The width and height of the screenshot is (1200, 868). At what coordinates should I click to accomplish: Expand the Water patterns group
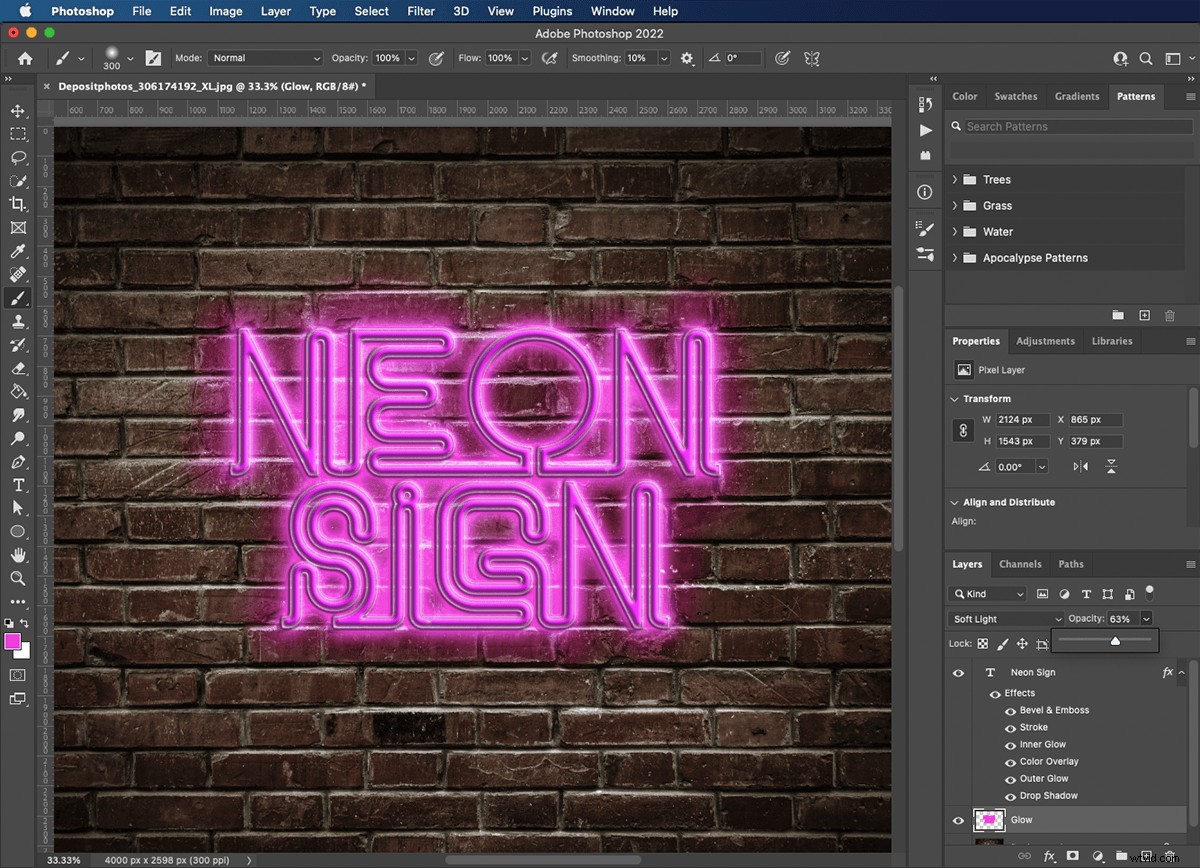(x=957, y=231)
